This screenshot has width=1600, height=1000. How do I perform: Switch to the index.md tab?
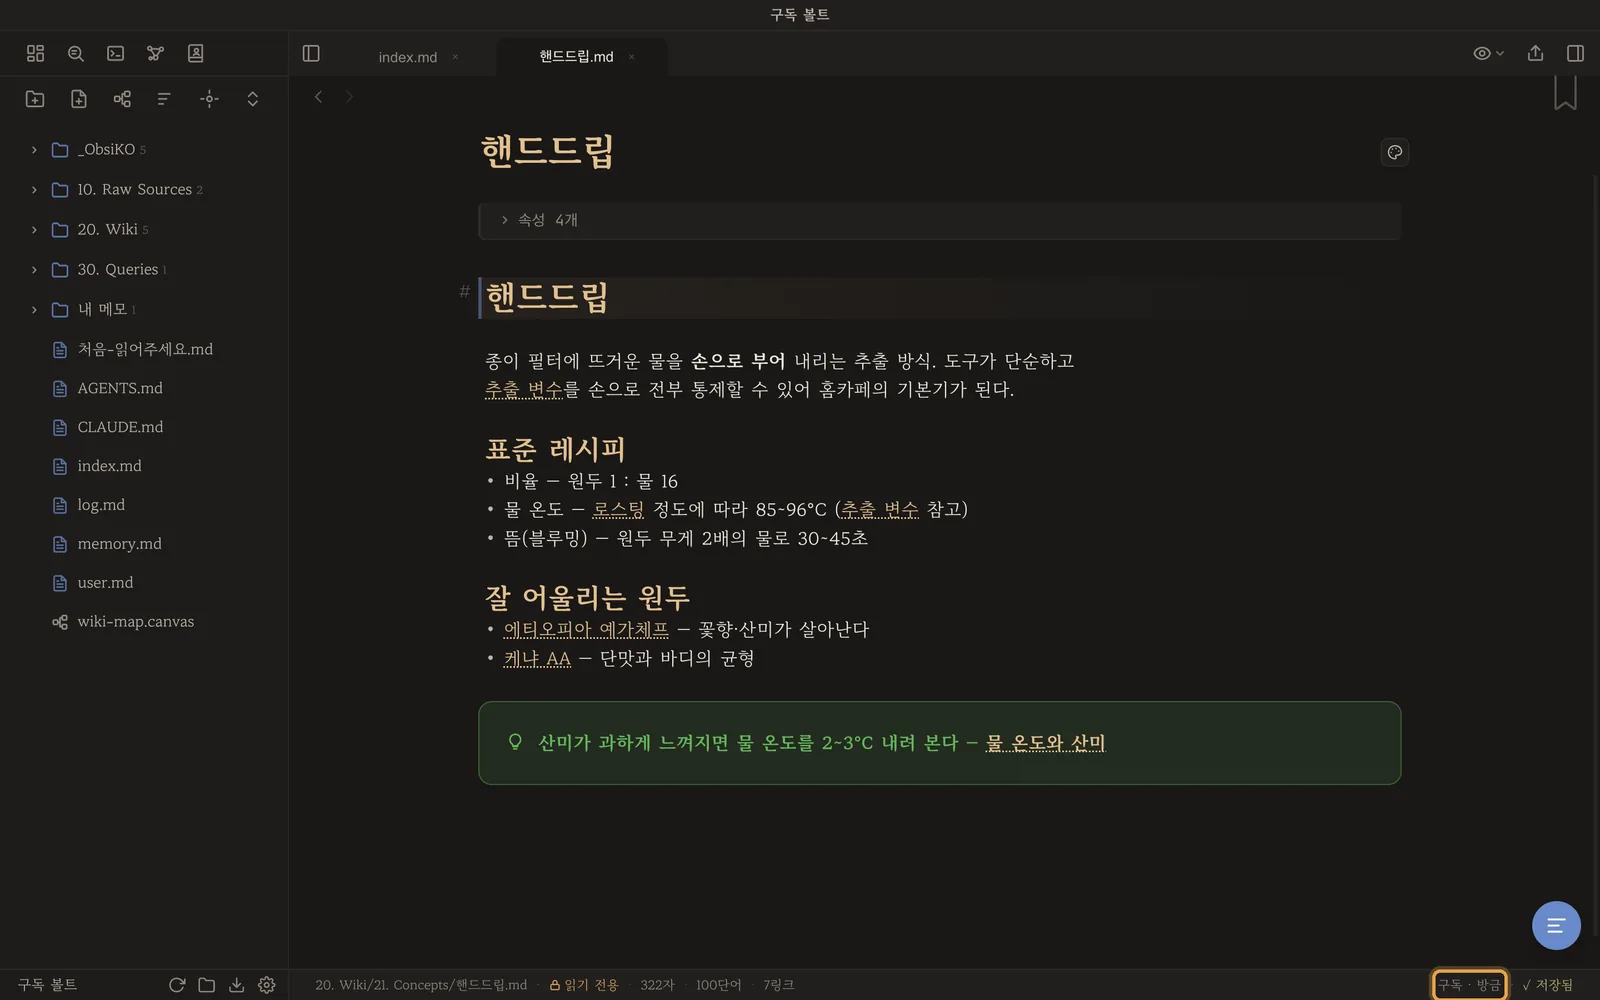407,57
